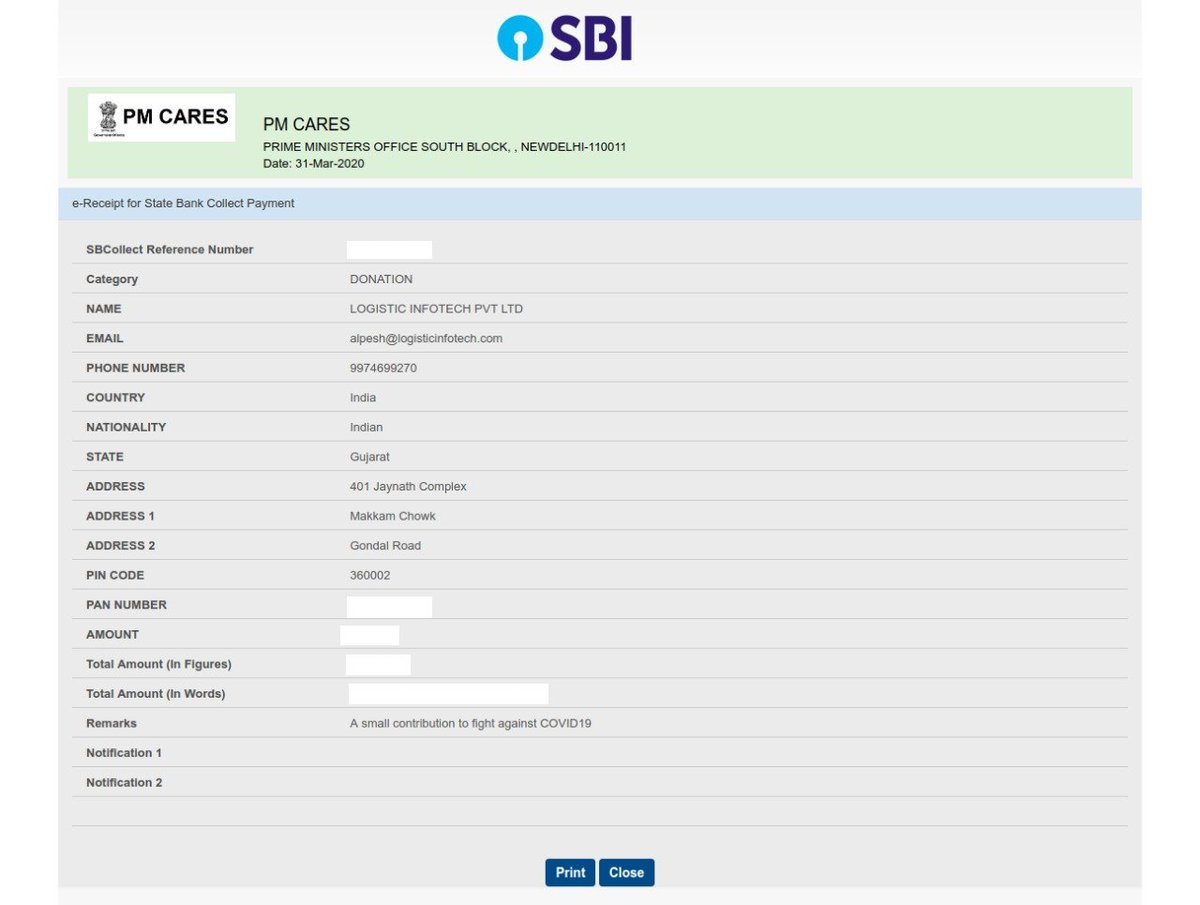The image size is (1200, 905).
Task: Click the SBCollect Reference Number label
Action: 170,249
